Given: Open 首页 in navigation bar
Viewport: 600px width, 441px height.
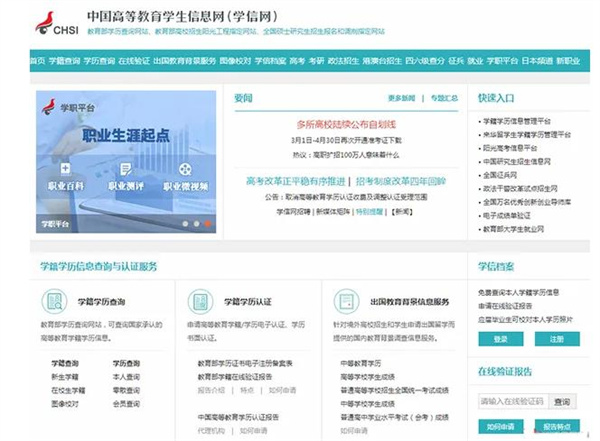Looking at the screenshot, I should point(38,61).
